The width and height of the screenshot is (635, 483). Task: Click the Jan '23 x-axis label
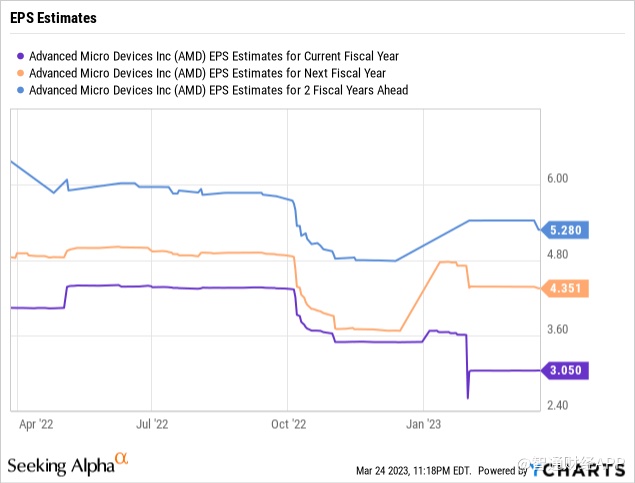pyautogui.click(x=424, y=423)
